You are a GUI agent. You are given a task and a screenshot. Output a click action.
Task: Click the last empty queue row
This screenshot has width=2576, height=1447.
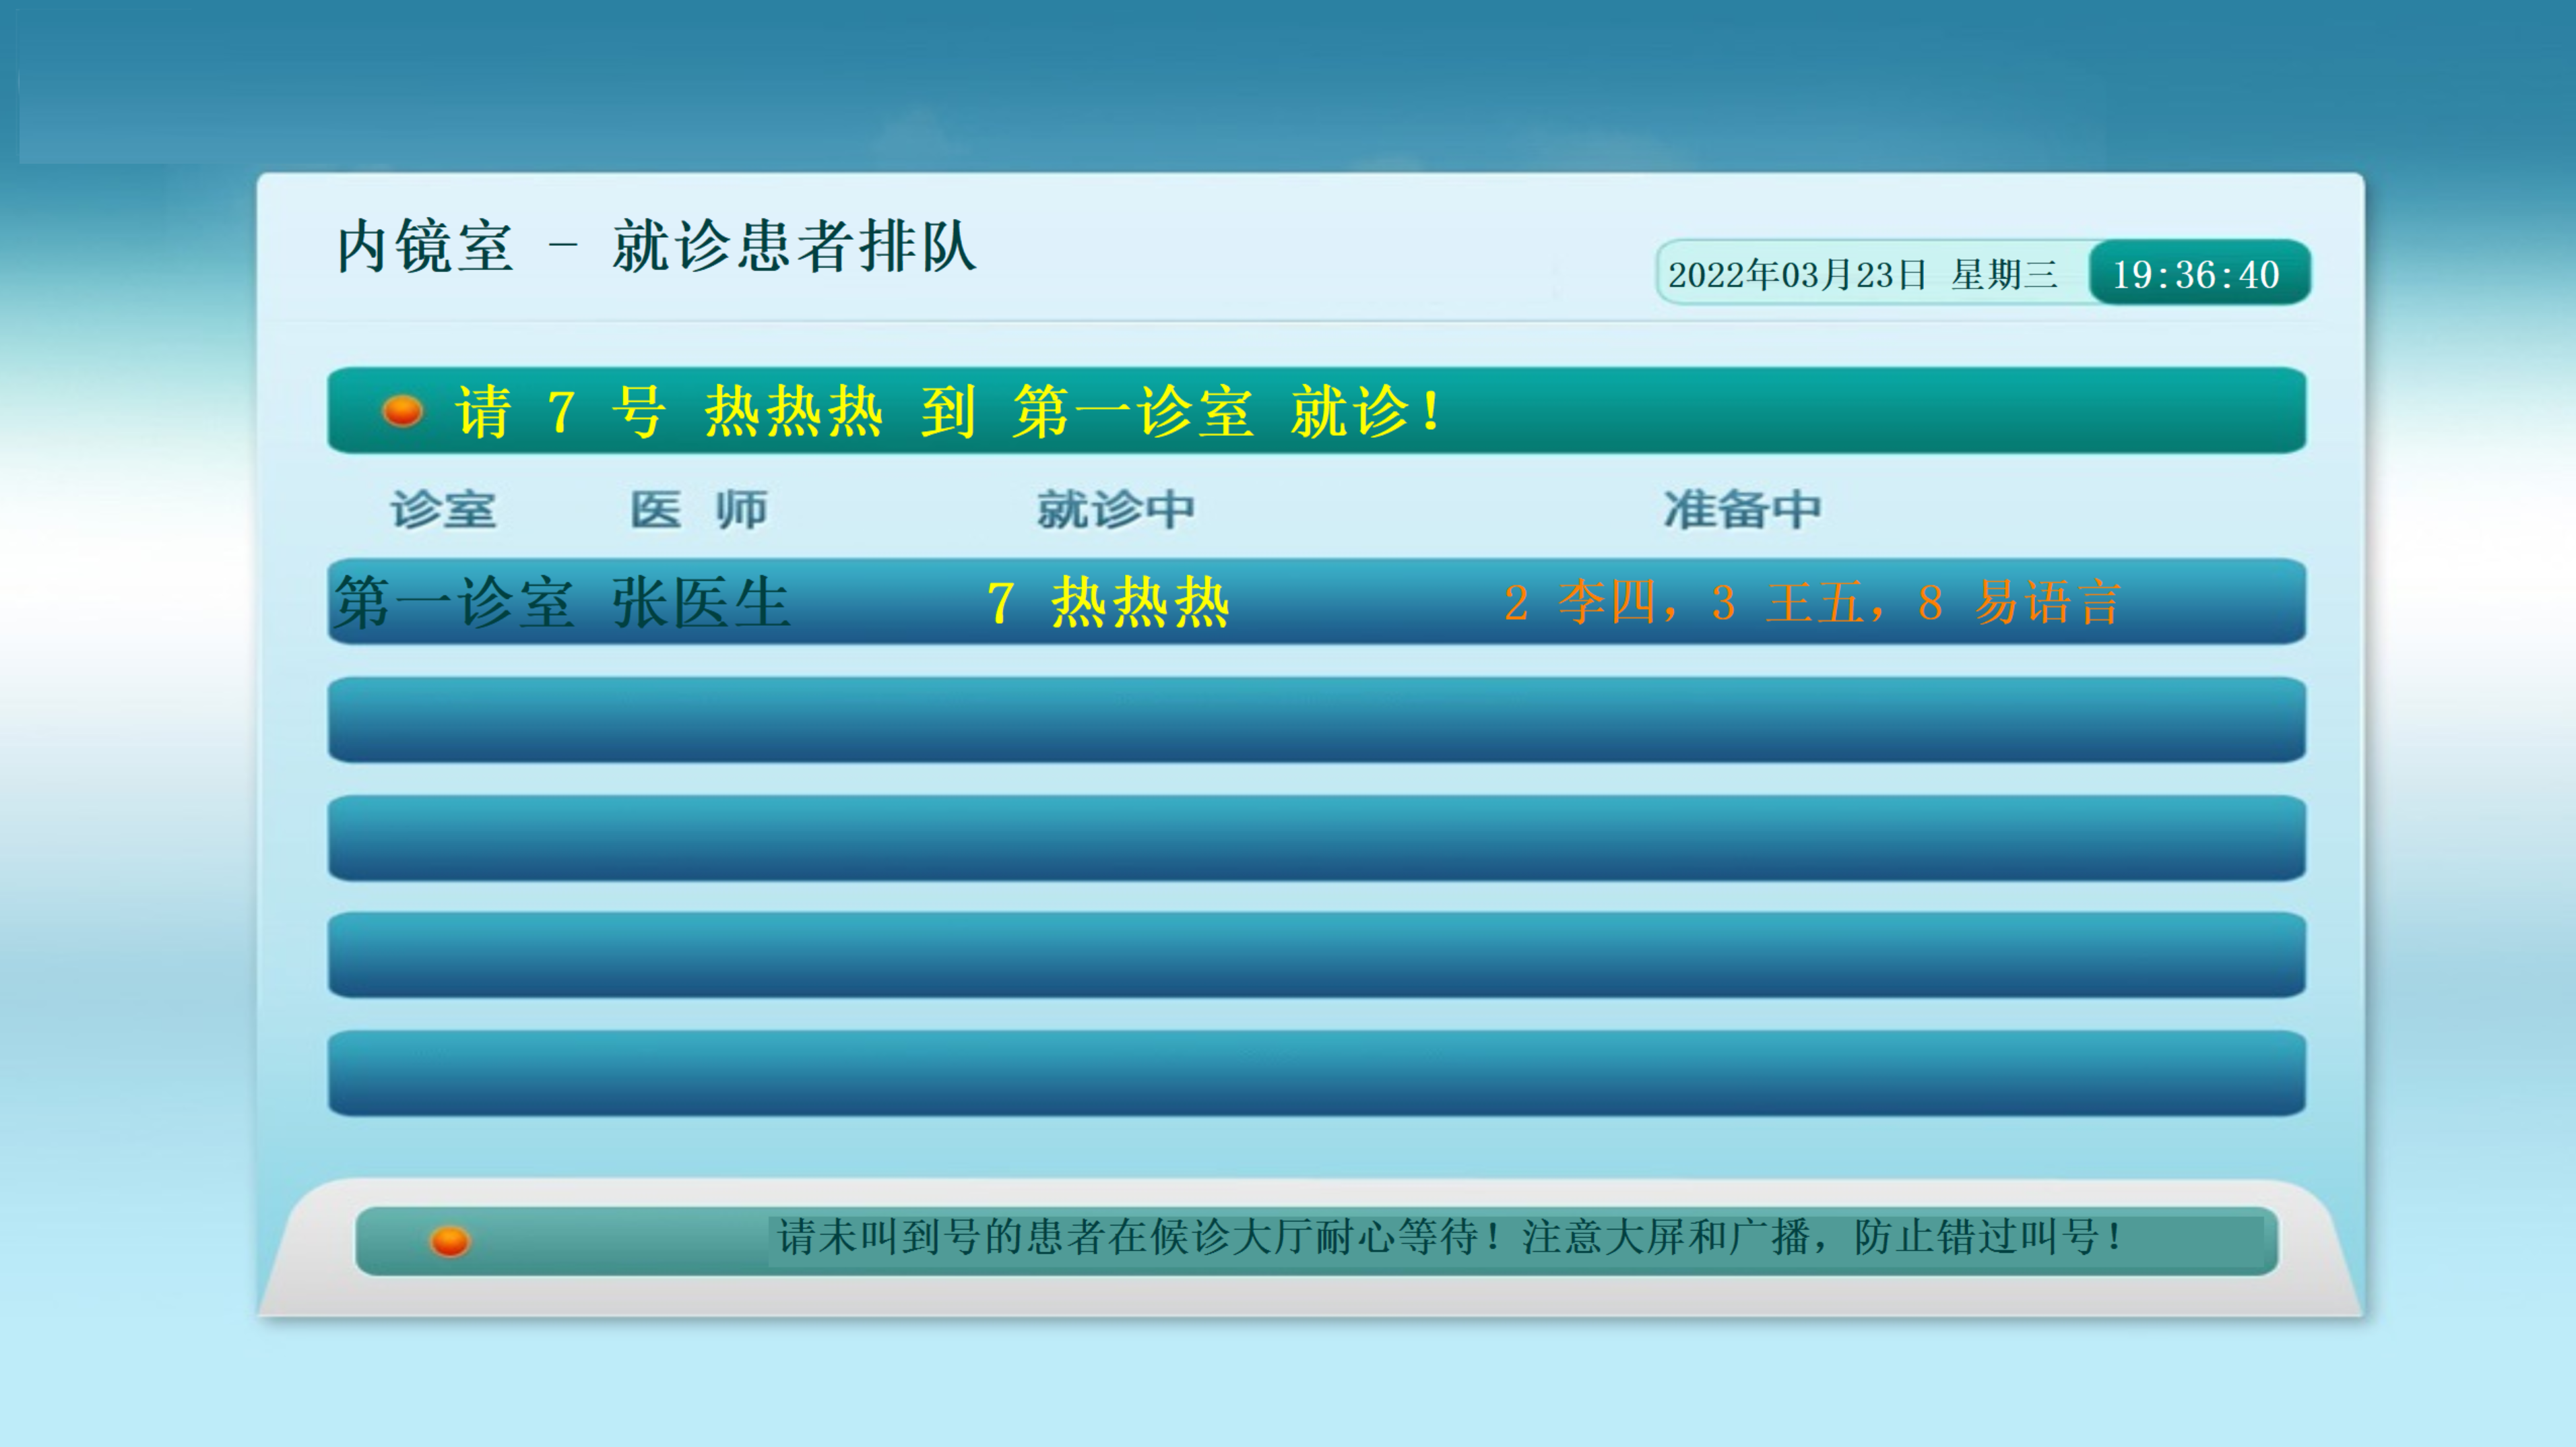[x=1316, y=1073]
